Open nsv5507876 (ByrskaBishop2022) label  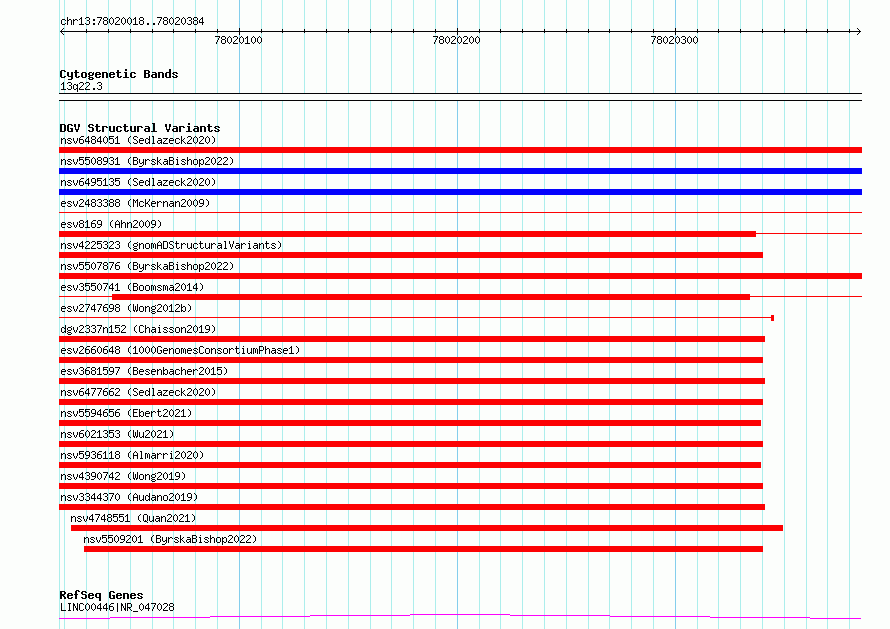coord(147,266)
